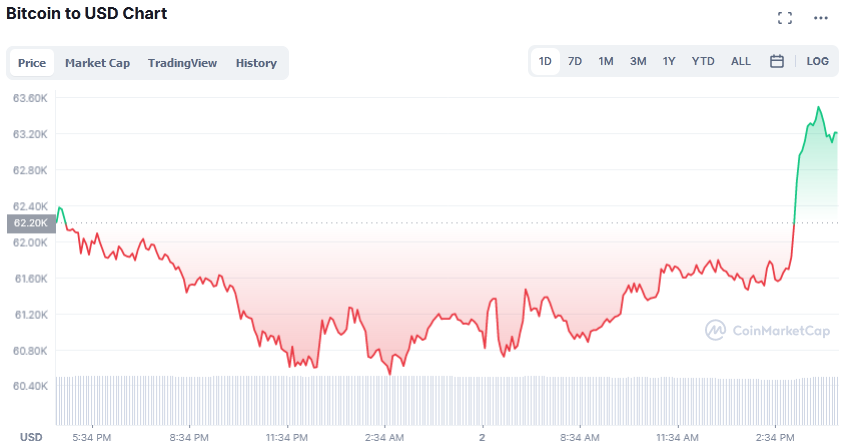
Task: Choose the 1Y time range
Action: point(669,61)
